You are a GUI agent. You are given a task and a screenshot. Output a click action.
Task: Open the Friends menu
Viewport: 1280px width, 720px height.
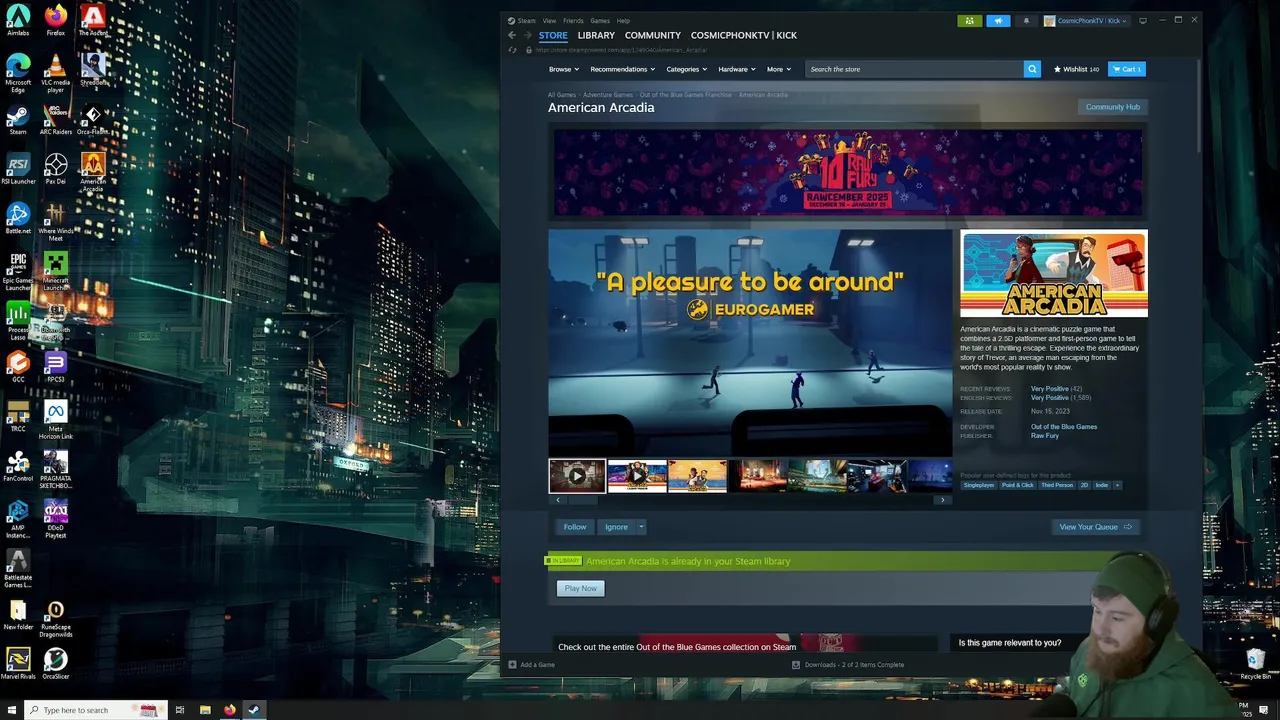[573, 20]
